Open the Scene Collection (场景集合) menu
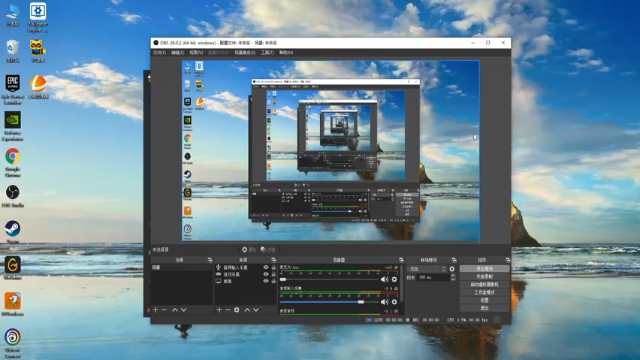This screenshot has width=640, height=360. tap(245, 53)
